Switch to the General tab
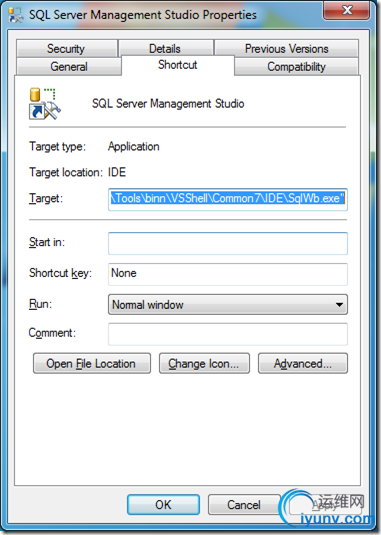Image resolution: width=381 pixels, height=535 pixels. click(69, 67)
